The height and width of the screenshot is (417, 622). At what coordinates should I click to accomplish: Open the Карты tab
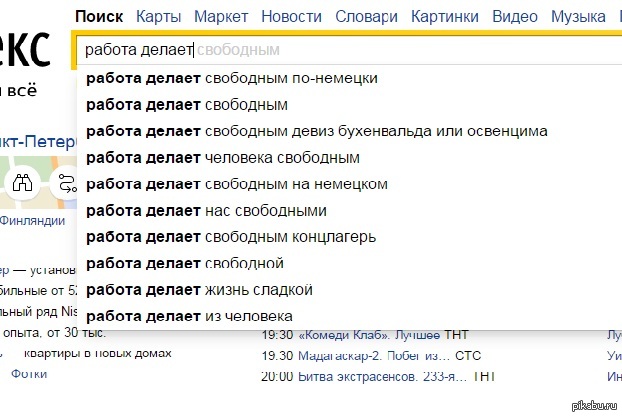158,17
